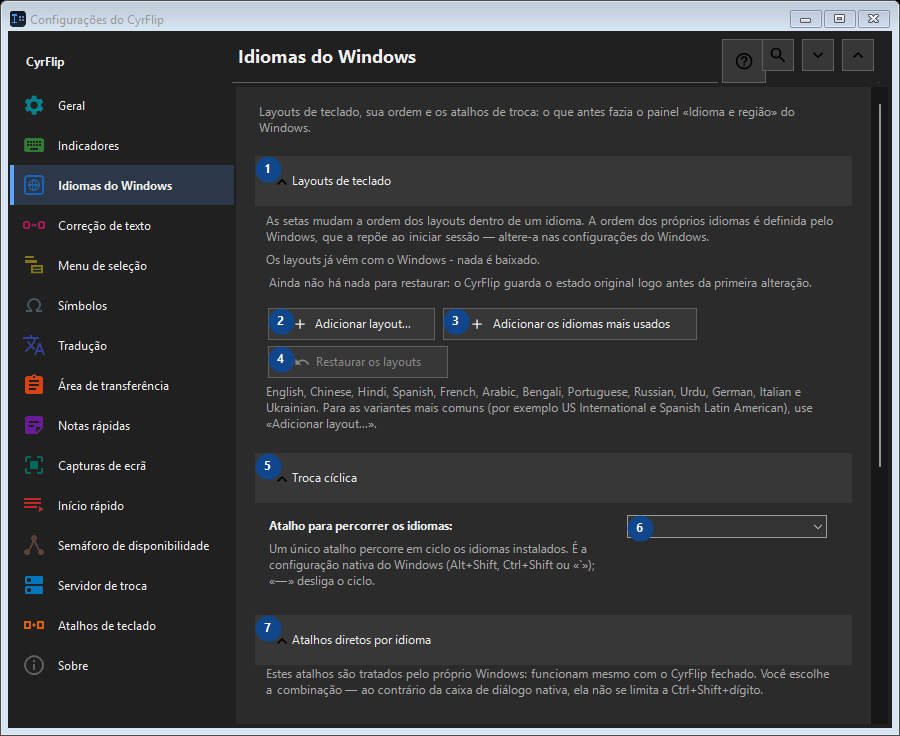The height and width of the screenshot is (736, 900).
Task: Click the Correção de texto icon
Action: coord(34,226)
